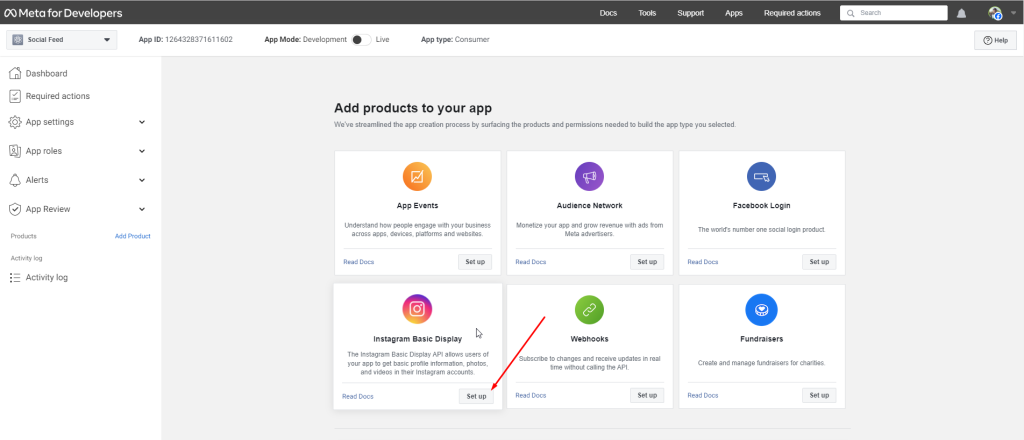The image size is (1024, 440).
Task: Open the Support menu
Action: tap(690, 13)
